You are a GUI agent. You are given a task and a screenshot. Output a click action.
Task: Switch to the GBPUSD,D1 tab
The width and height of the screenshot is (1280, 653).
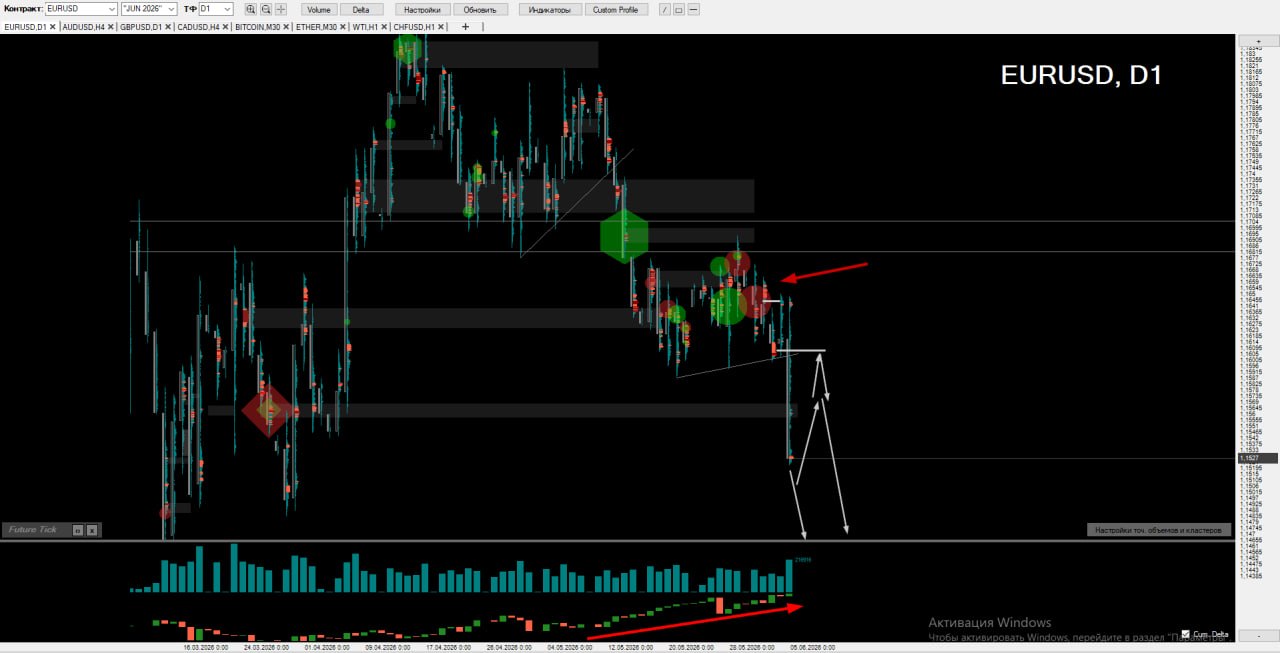click(x=141, y=27)
